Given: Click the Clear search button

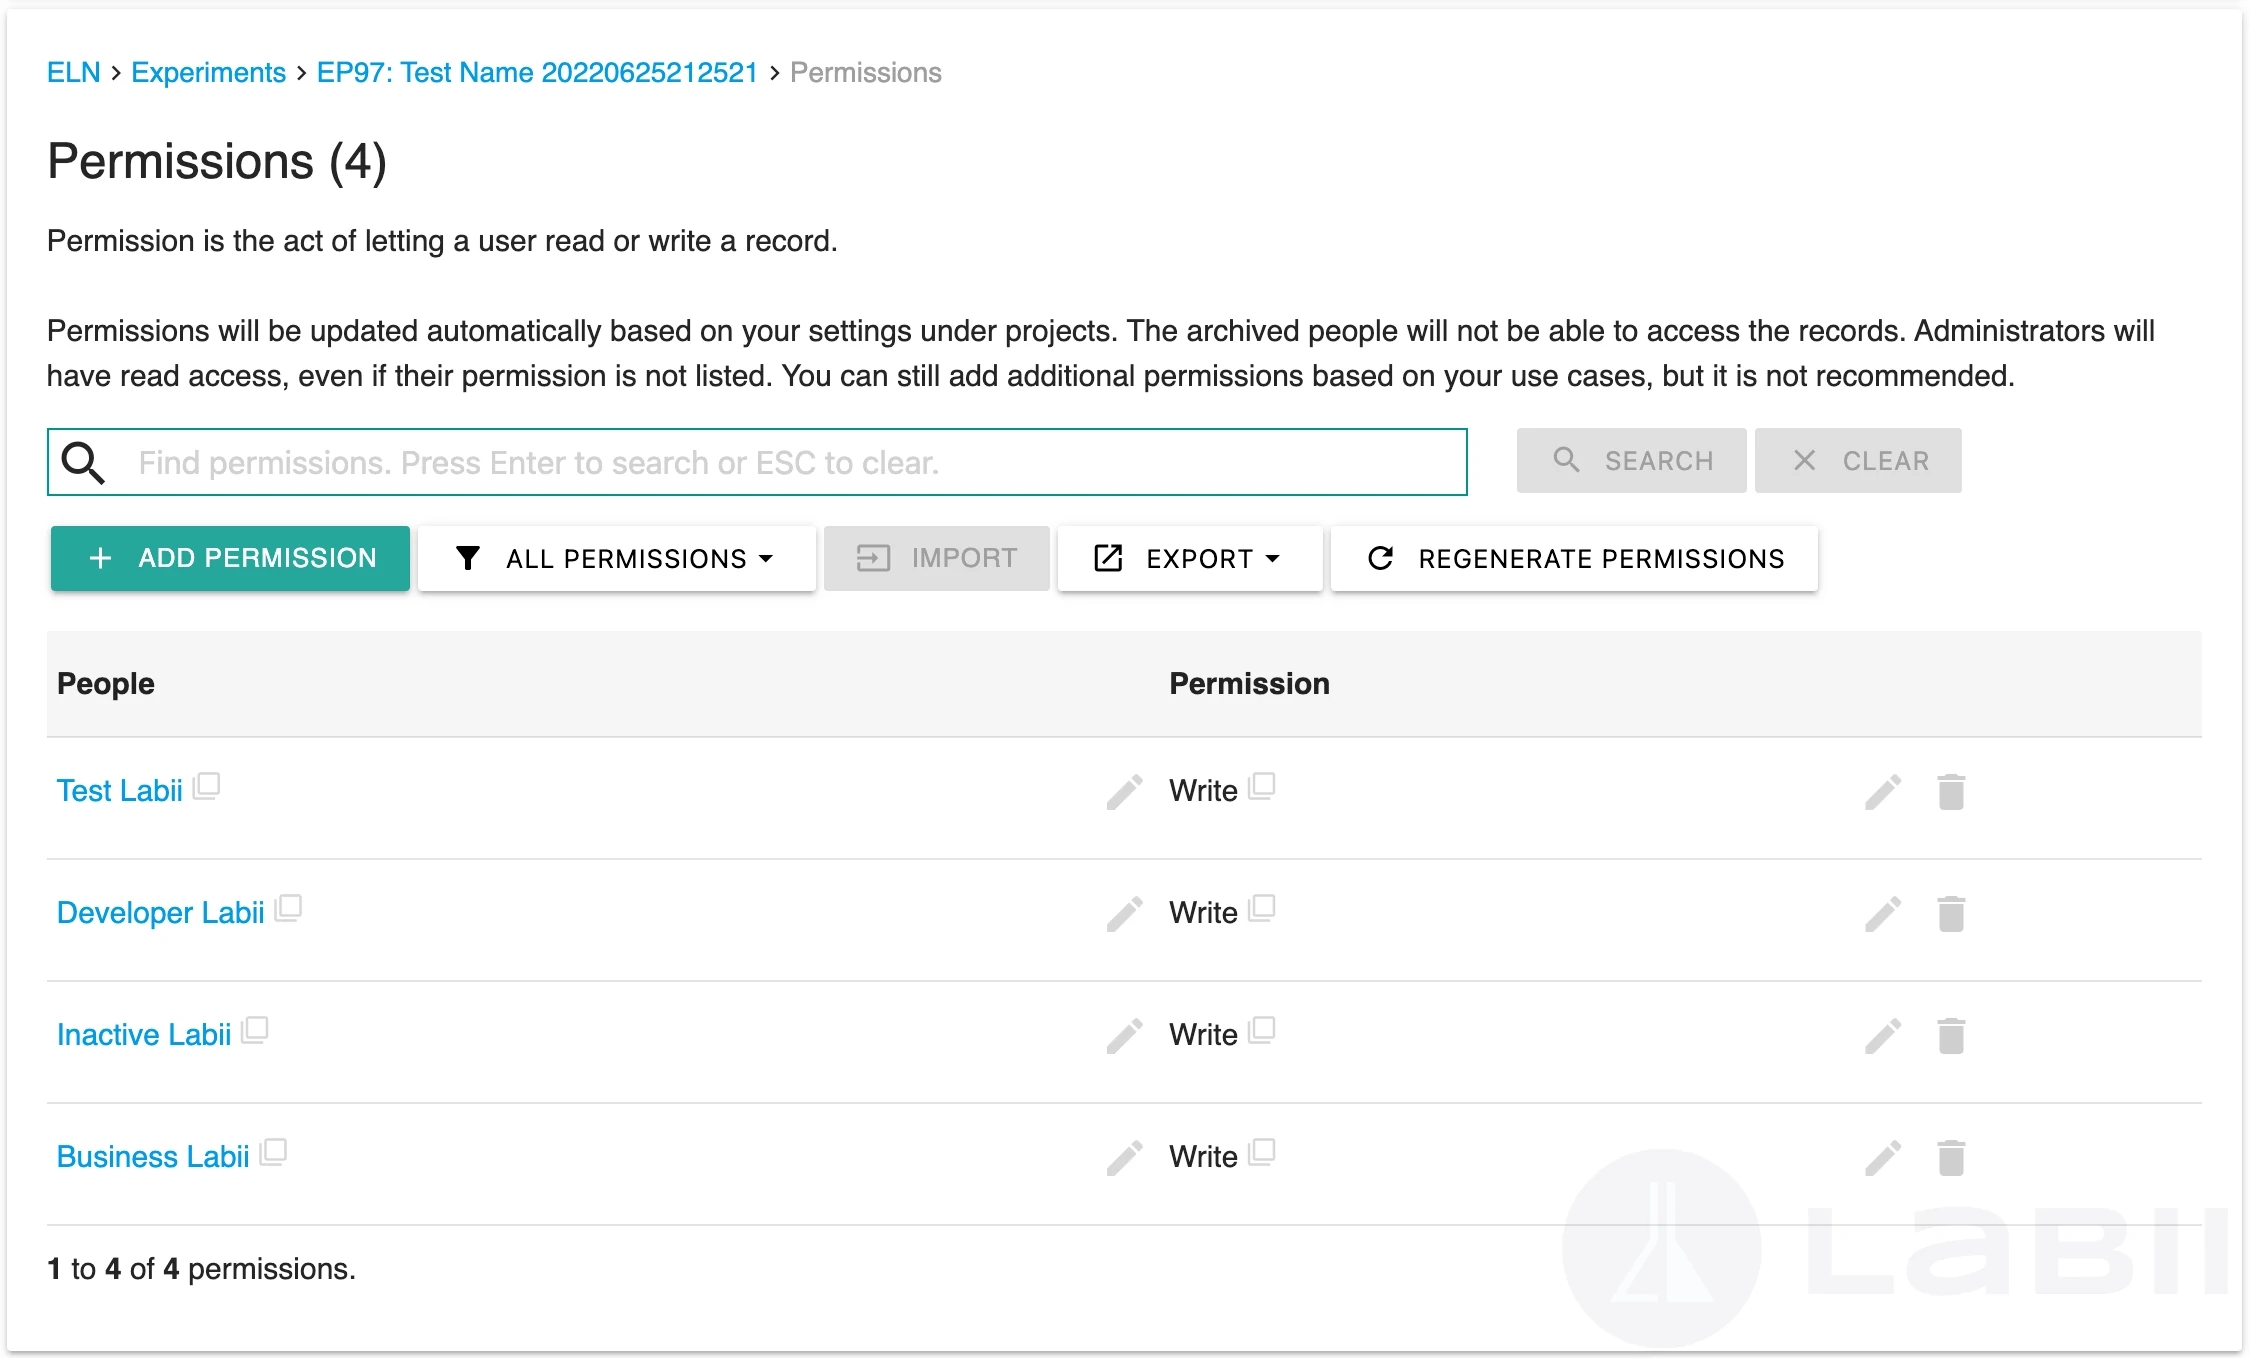Looking at the screenshot, I should [1857, 461].
